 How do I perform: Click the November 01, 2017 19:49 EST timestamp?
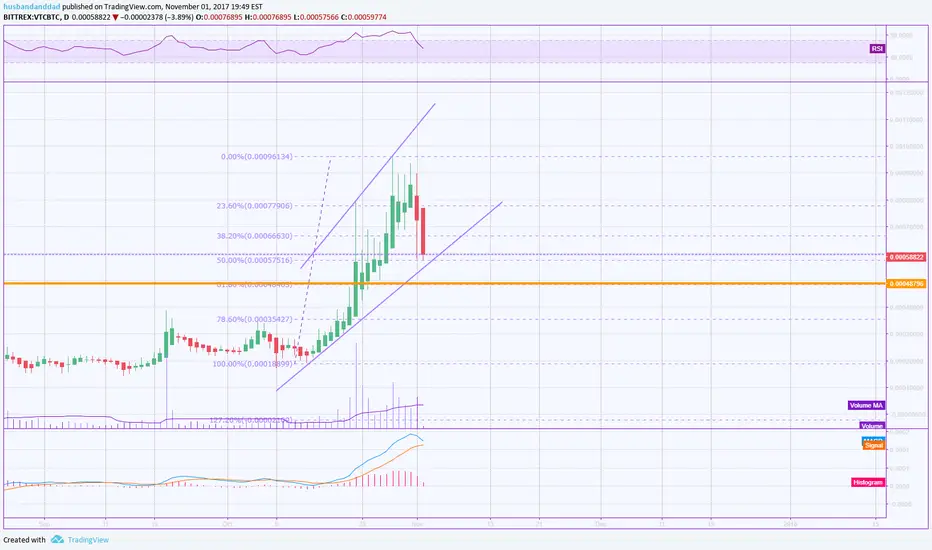coord(213,7)
